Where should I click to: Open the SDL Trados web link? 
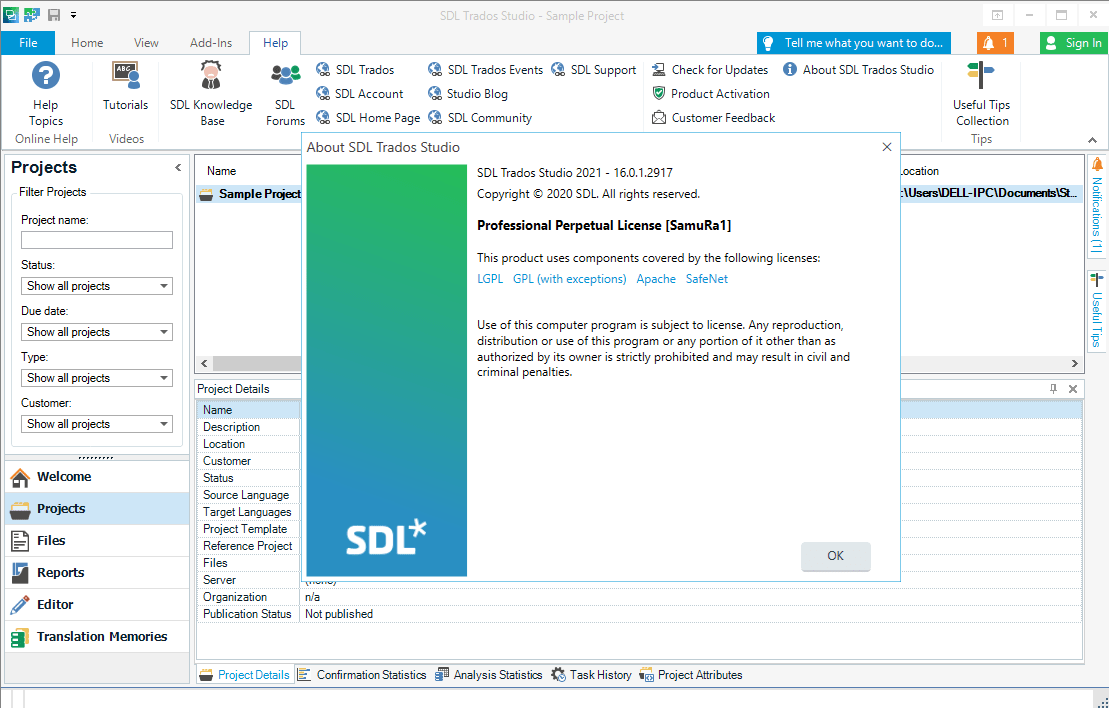coord(355,69)
